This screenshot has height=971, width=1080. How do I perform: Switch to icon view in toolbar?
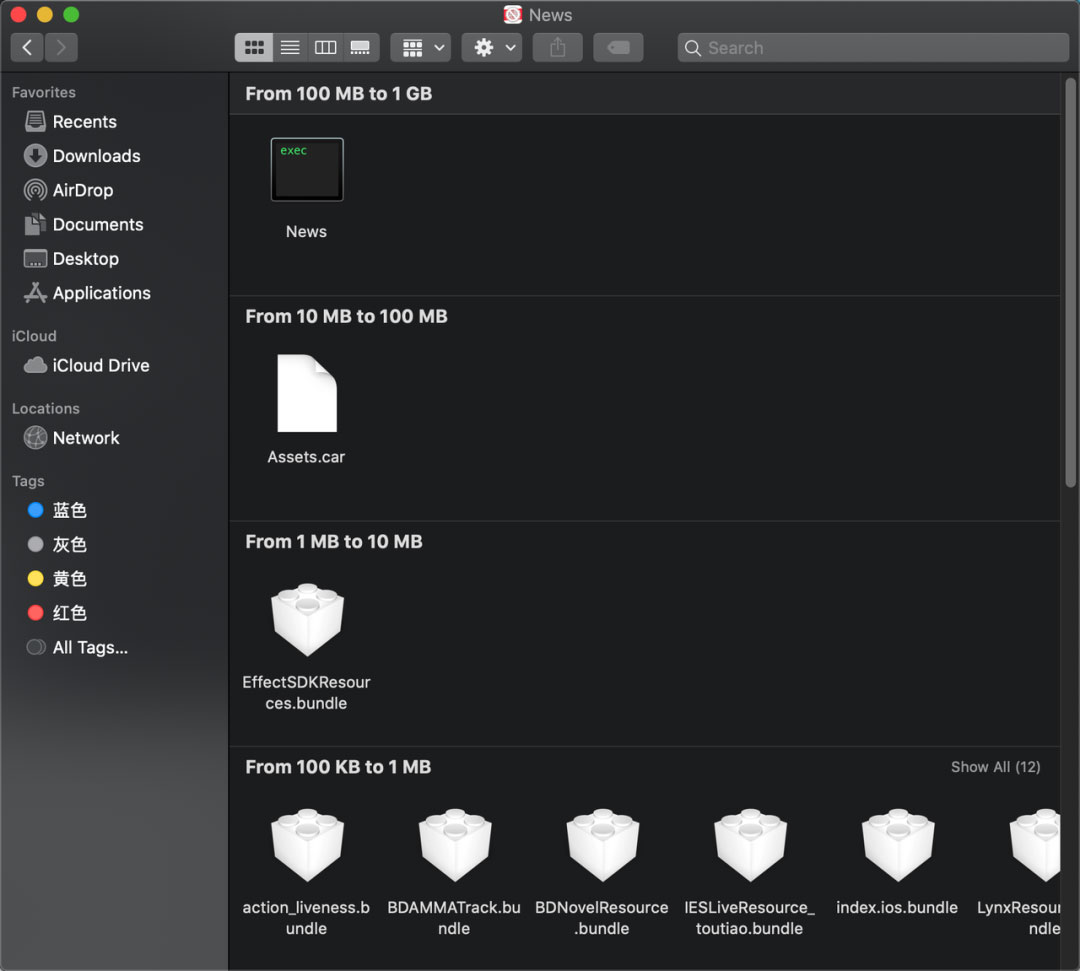coord(254,47)
